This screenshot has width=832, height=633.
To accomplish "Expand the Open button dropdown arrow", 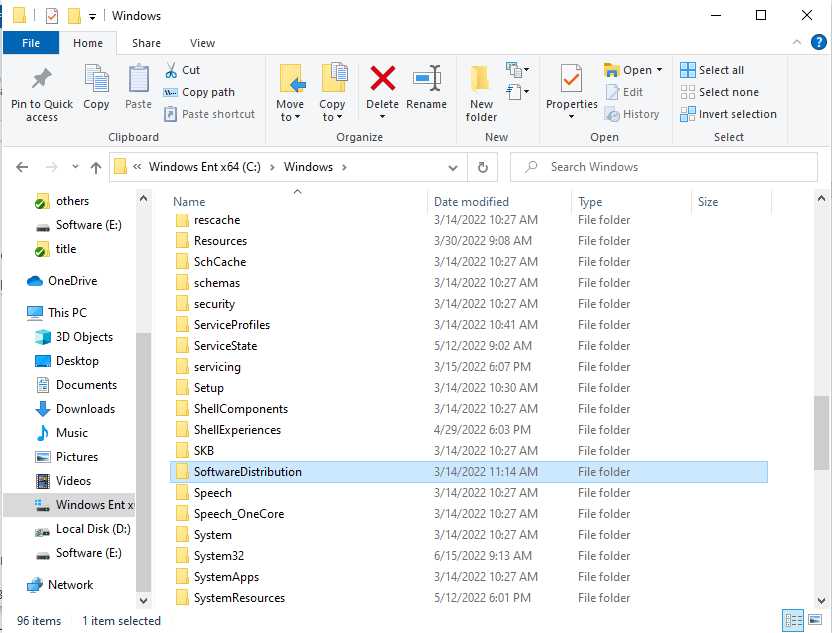I will tap(660, 70).
